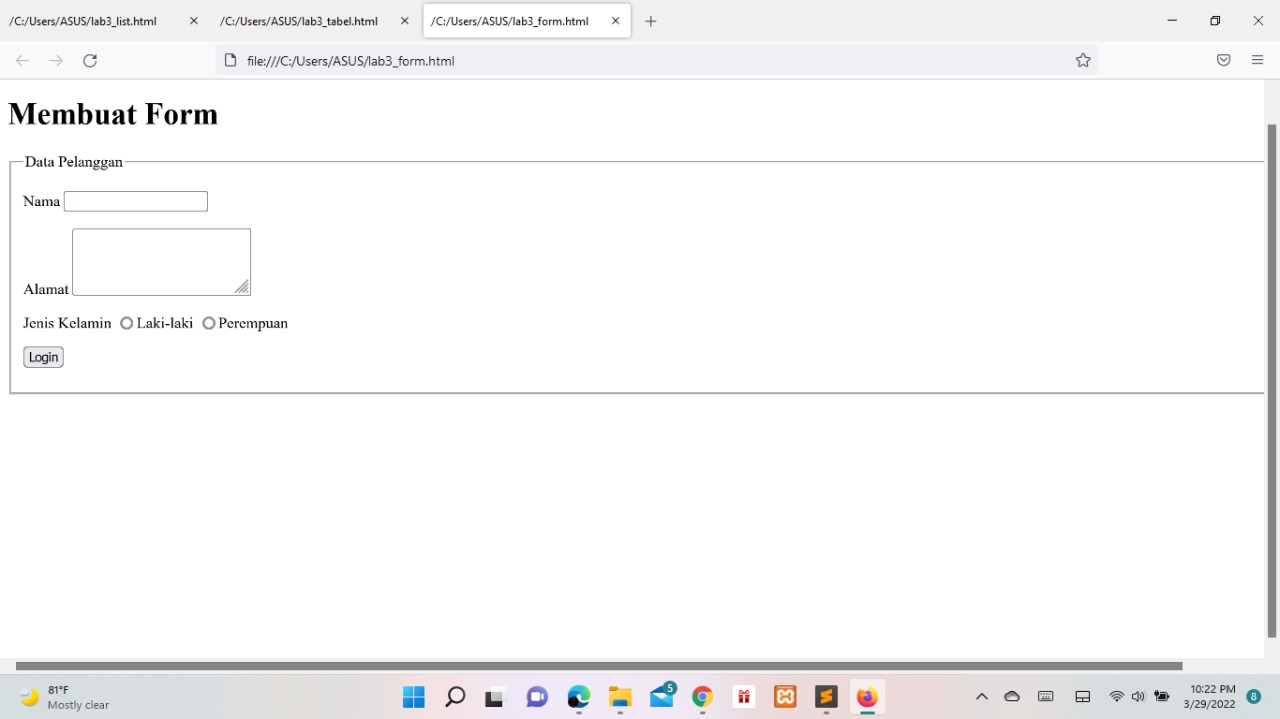Open a new browser tab

pos(651,21)
